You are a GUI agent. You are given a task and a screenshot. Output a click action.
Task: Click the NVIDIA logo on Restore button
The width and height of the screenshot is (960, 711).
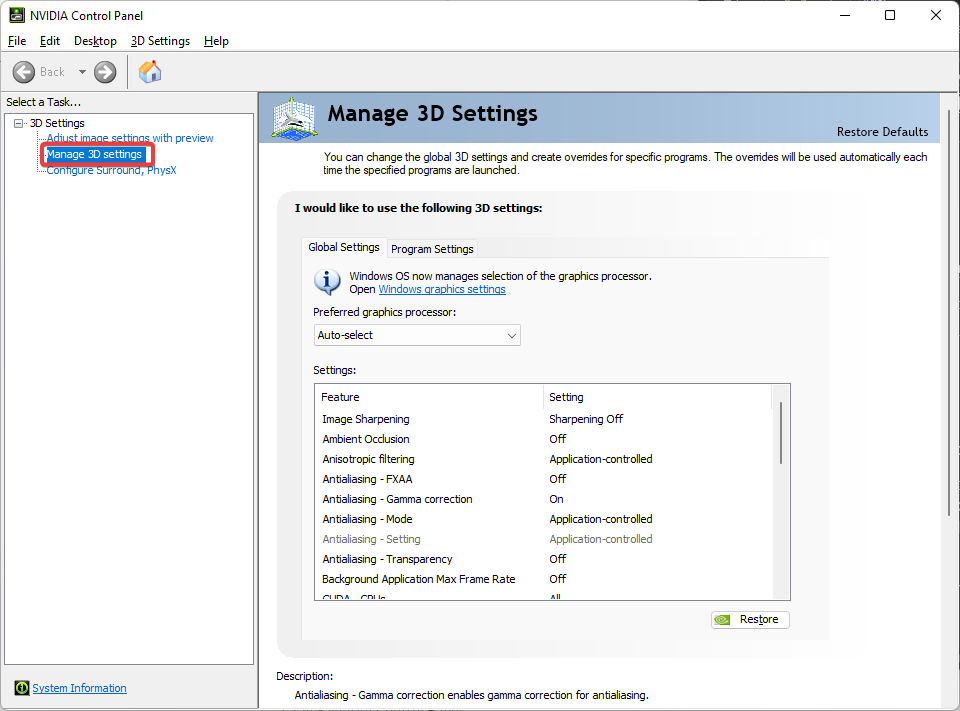click(x=722, y=620)
